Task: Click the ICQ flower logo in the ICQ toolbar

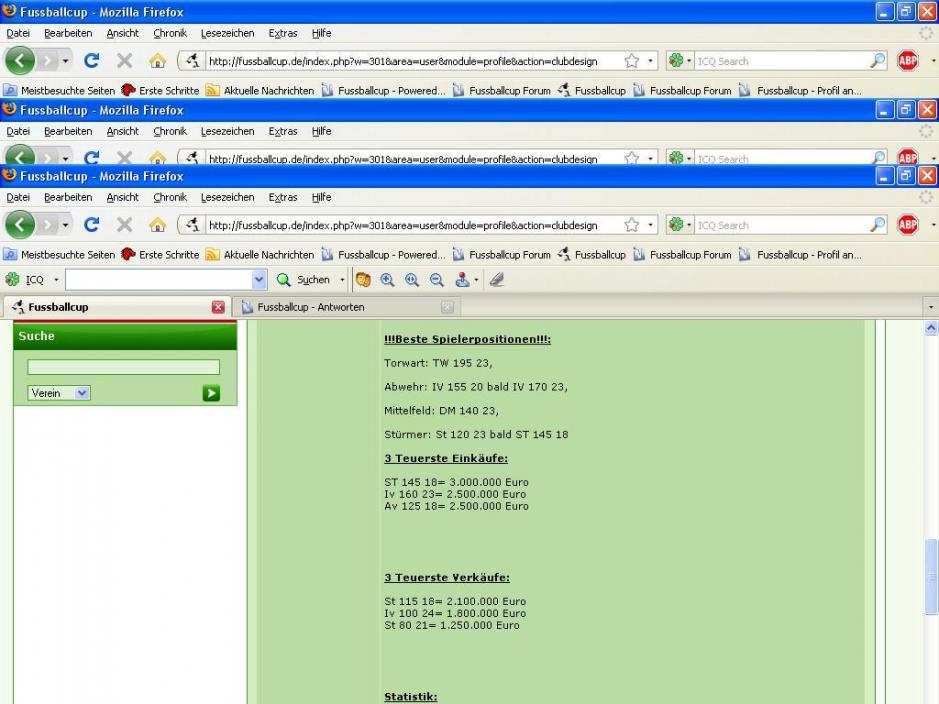Action: coord(13,280)
